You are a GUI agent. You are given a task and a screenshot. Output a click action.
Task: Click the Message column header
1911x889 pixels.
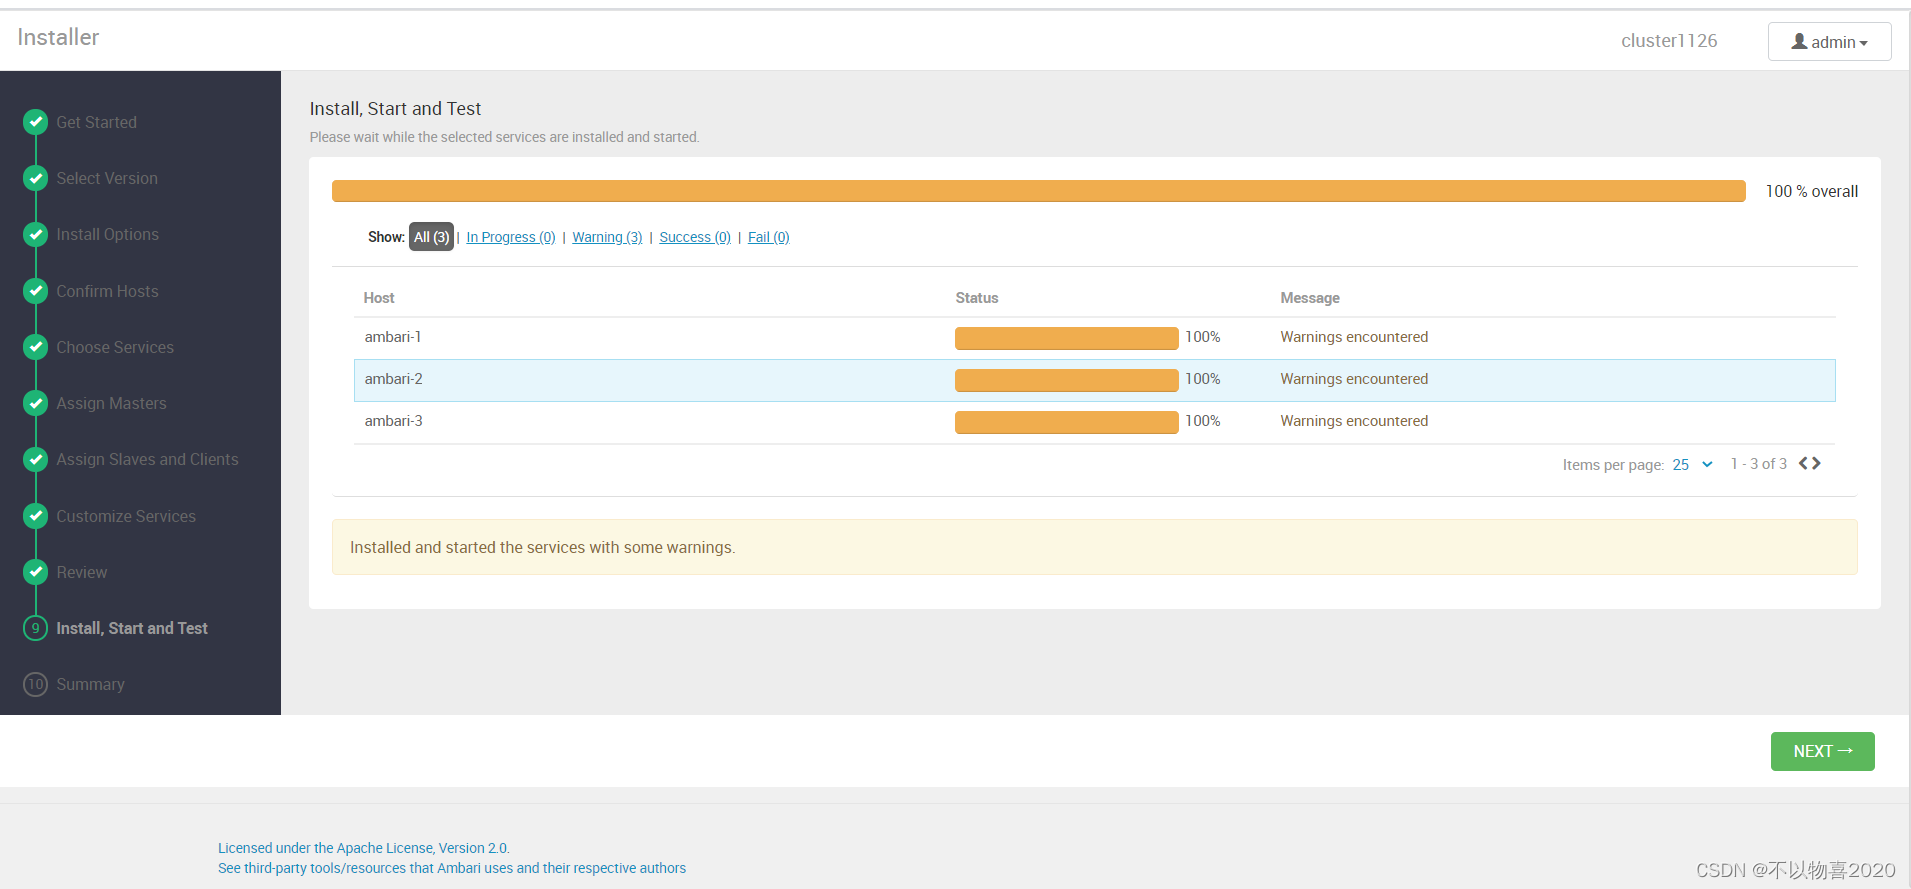tap(1310, 298)
